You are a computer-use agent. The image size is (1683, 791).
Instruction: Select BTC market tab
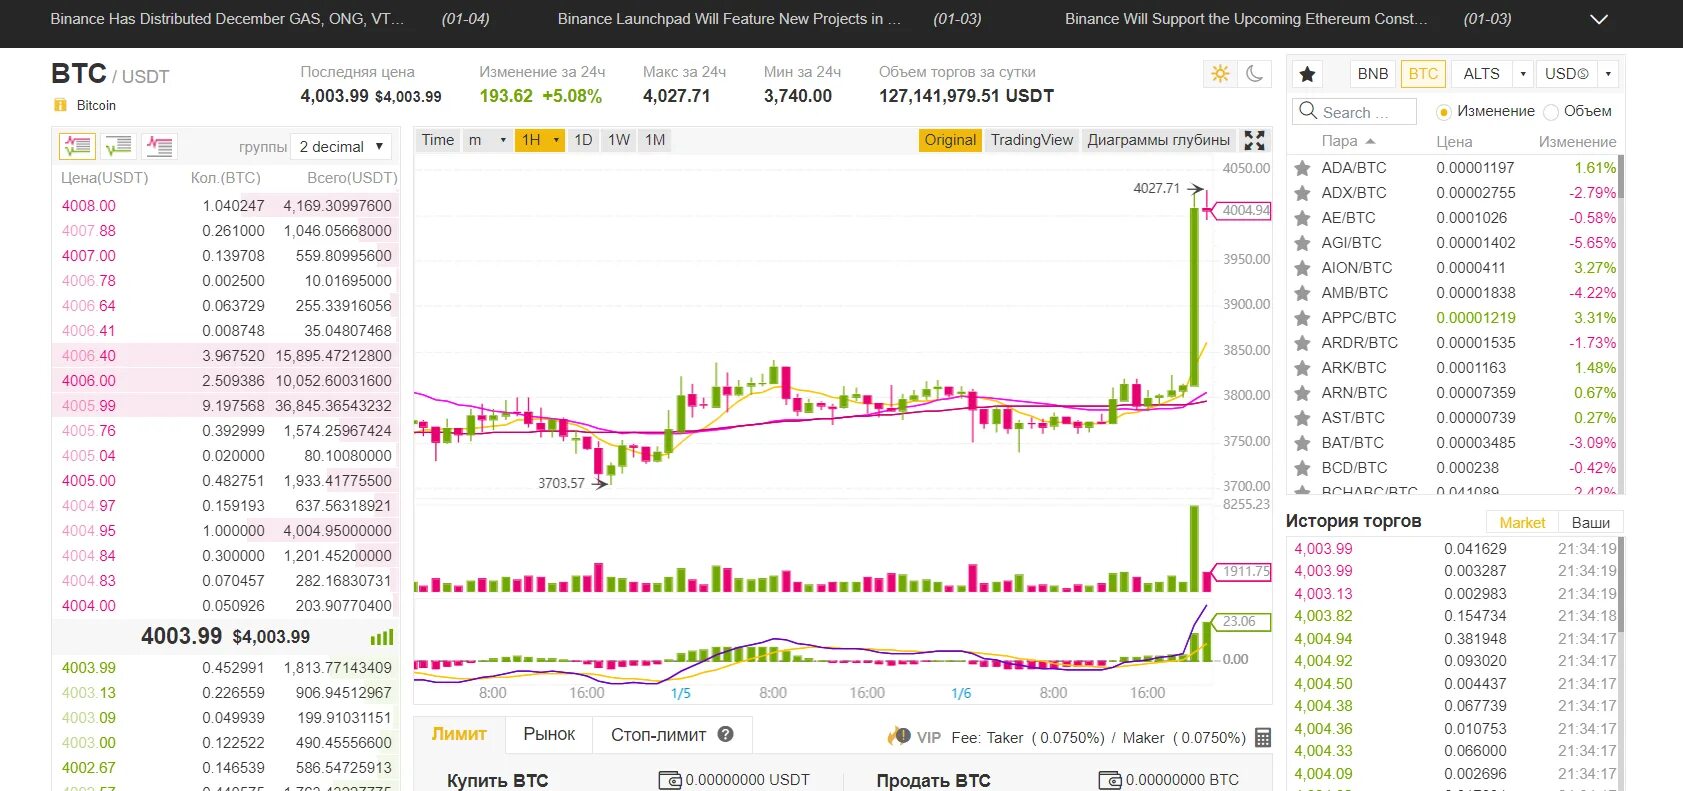pyautogui.click(x=1423, y=74)
